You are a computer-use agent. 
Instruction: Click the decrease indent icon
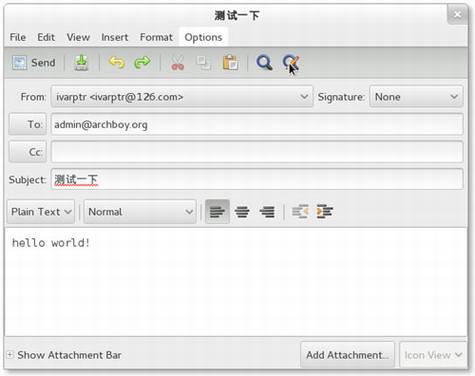tap(300, 212)
